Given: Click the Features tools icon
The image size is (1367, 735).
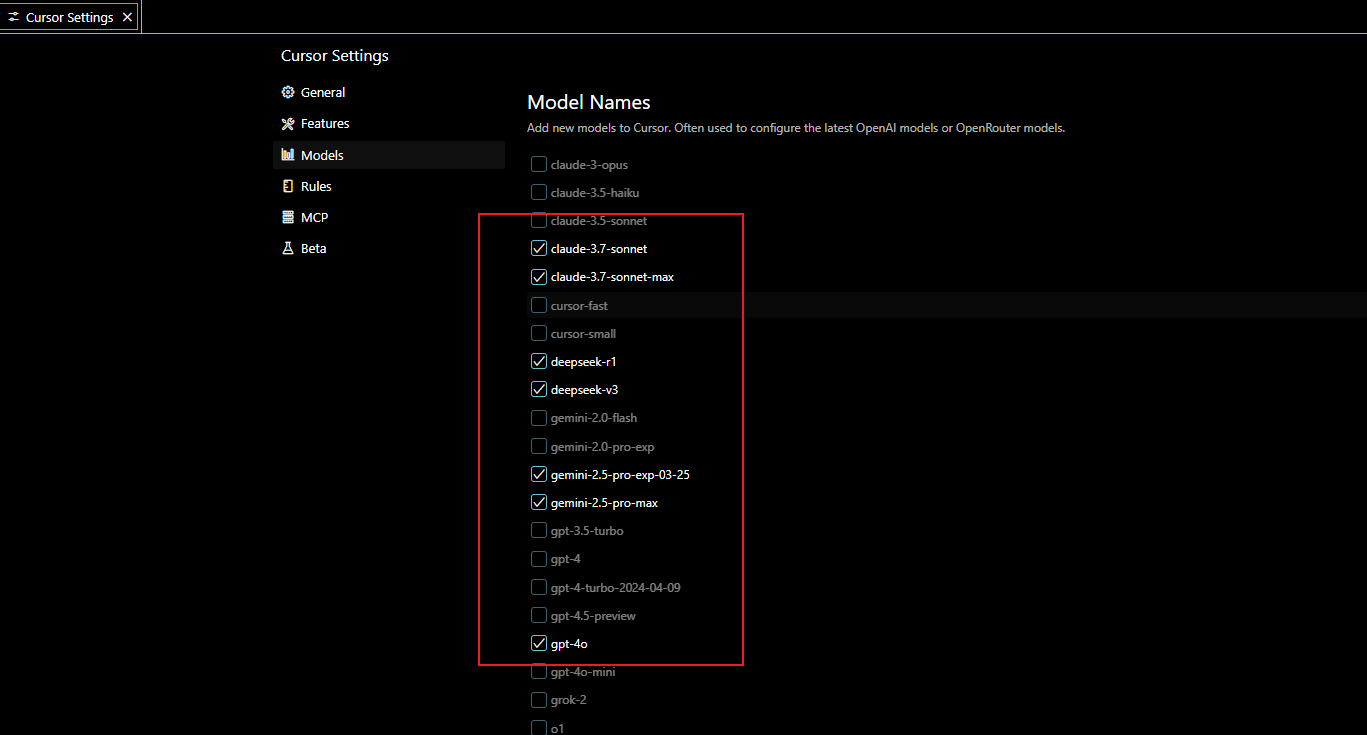Looking at the screenshot, I should pos(288,124).
